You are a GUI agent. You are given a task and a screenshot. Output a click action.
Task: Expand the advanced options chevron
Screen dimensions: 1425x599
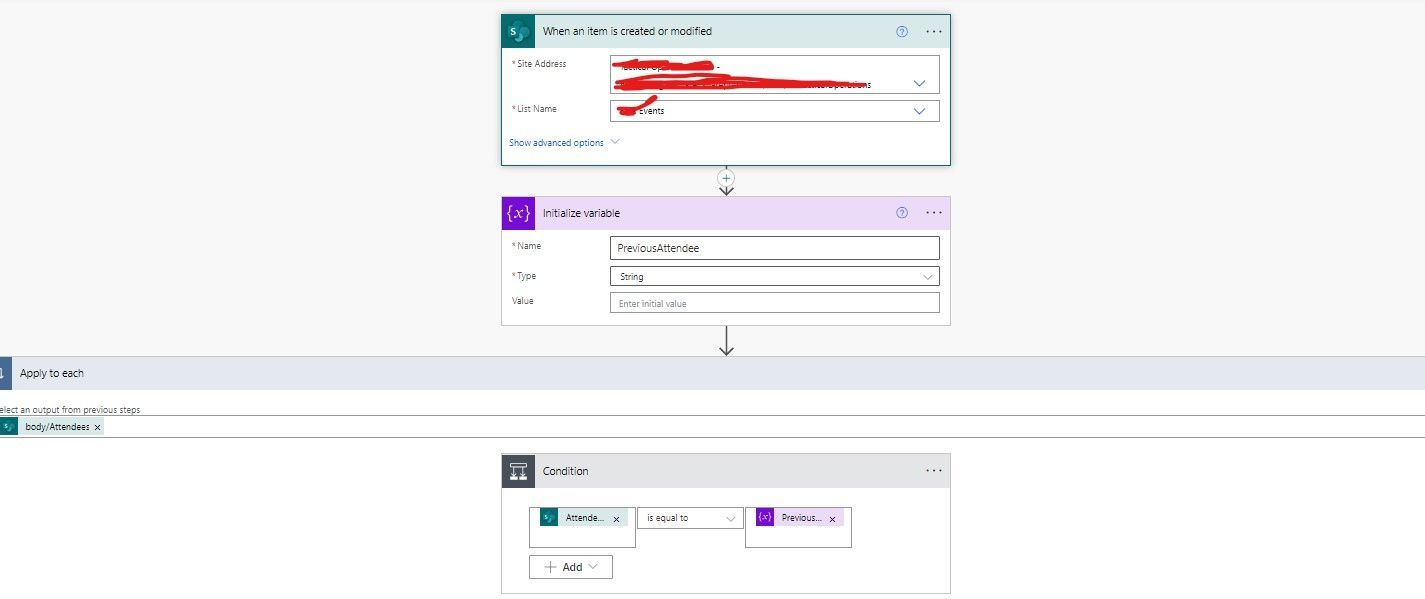pos(615,142)
